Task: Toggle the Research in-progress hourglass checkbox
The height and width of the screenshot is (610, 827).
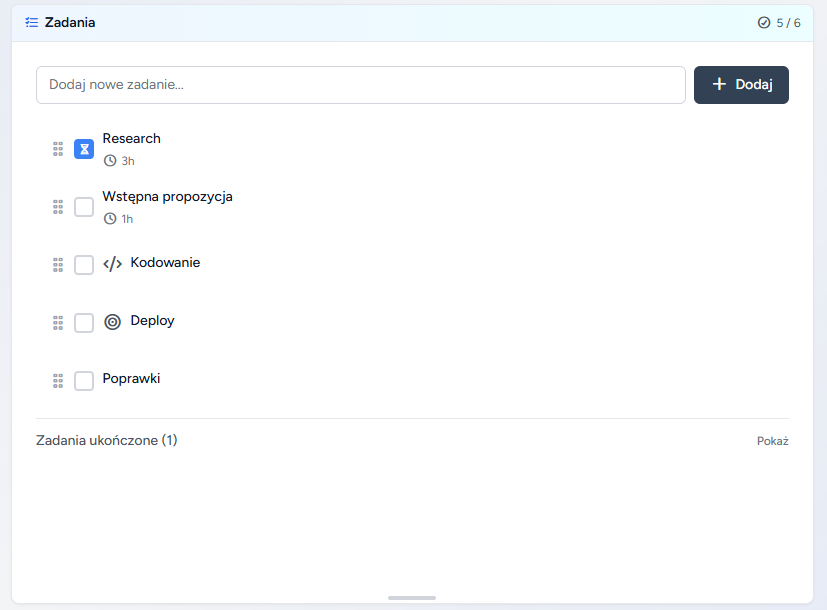Action: coord(84,149)
